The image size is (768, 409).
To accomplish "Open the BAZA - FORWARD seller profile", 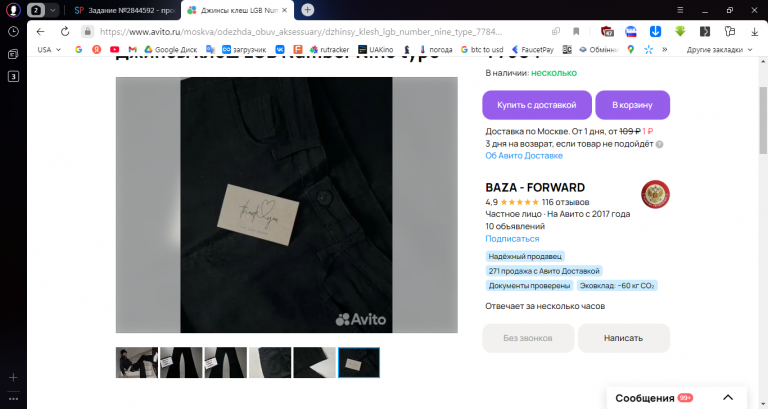I will [535, 188].
